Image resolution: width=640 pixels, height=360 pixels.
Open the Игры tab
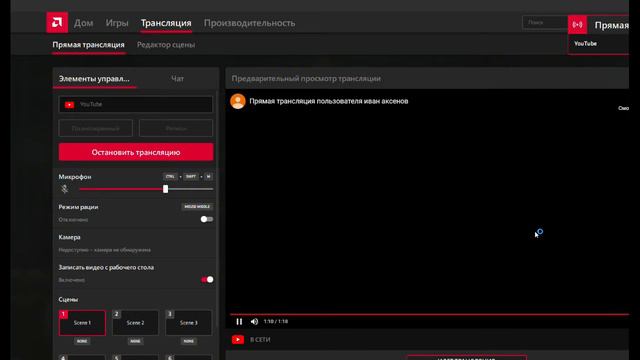(x=117, y=23)
